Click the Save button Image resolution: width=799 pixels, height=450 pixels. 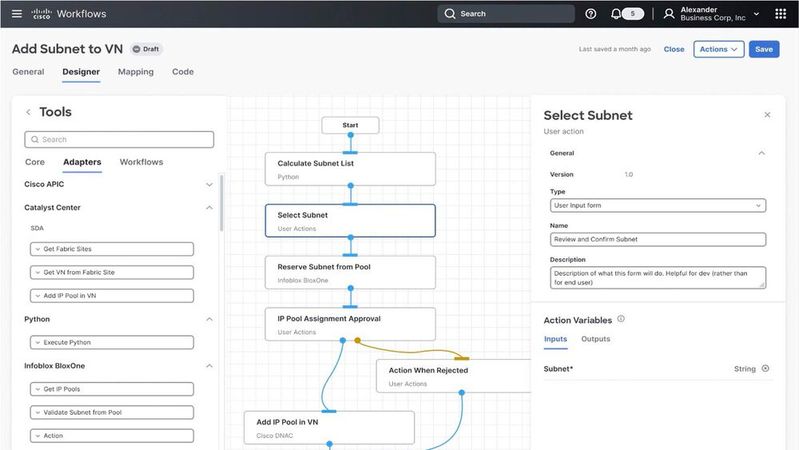click(764, 49)
